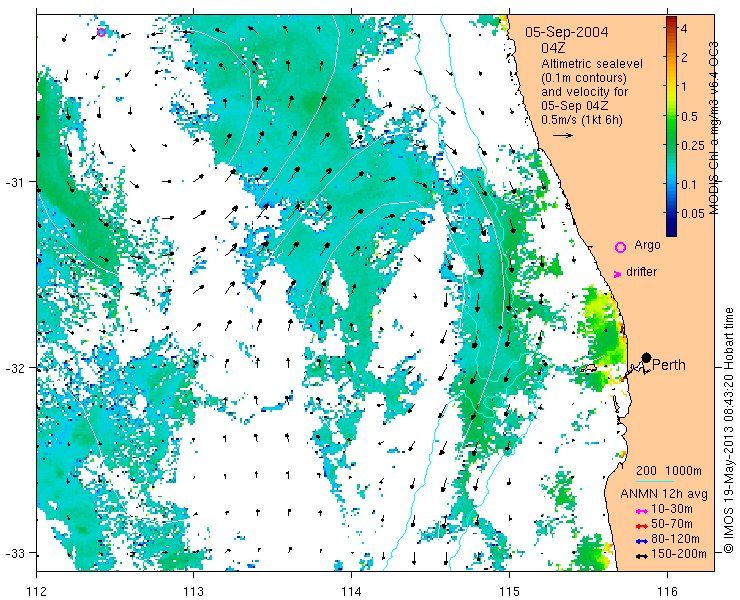Click the latitude axis label -32
The width and height of the screenshot is (740, 600).
[15, 367]
